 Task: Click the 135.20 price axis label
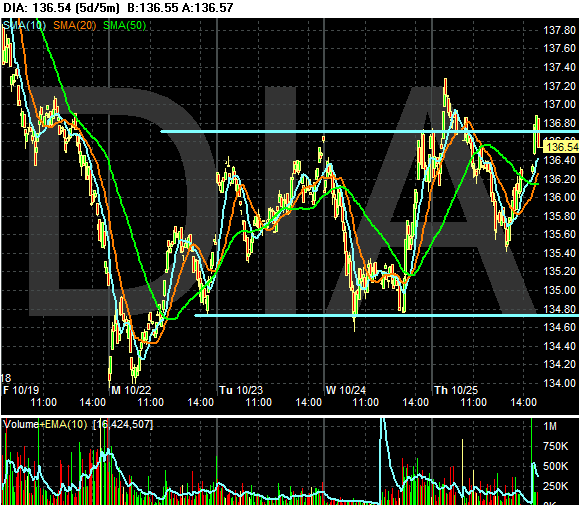tap(559, 272)
